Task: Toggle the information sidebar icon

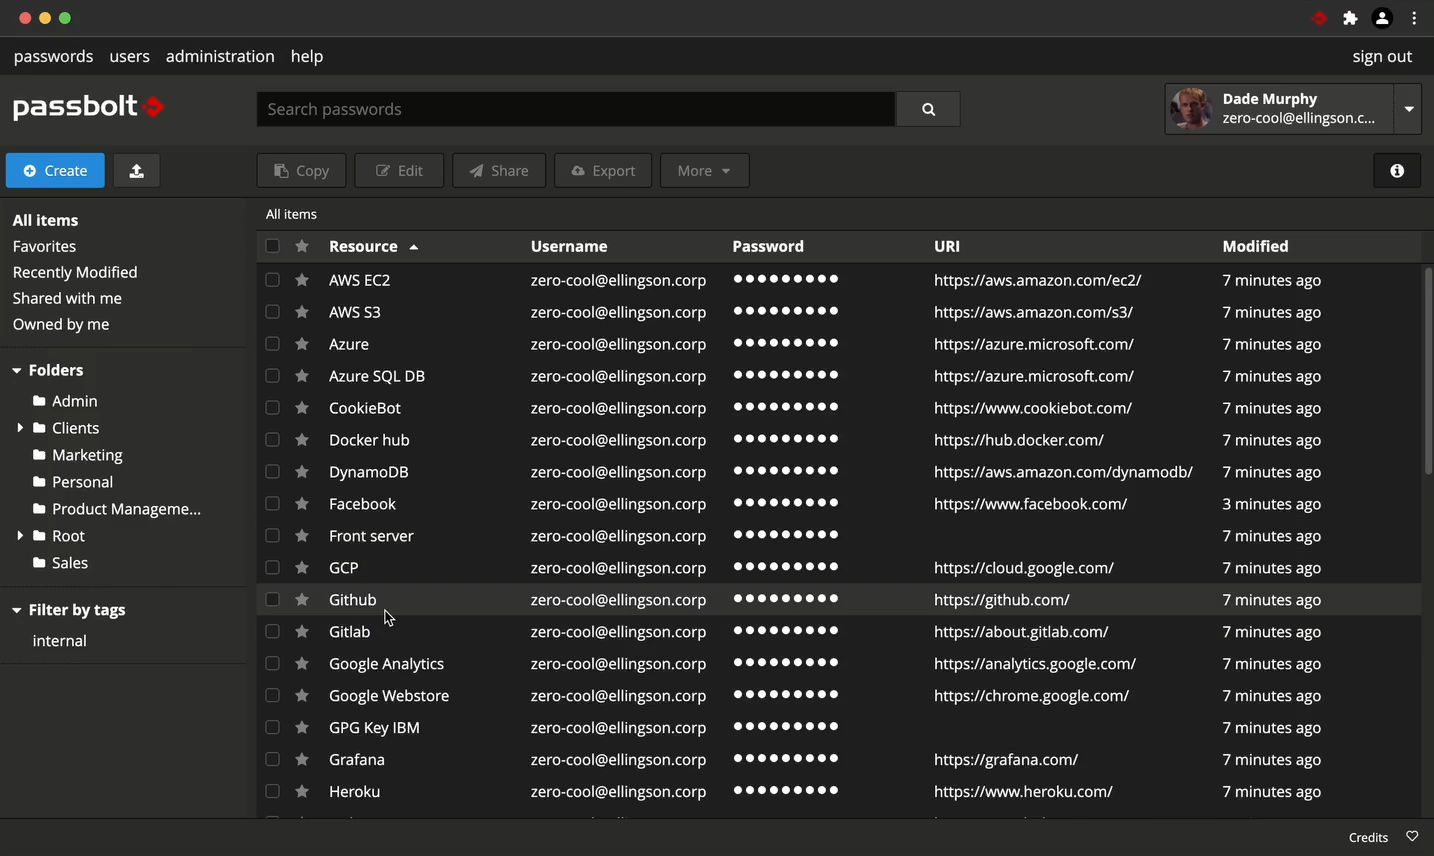Action: point(1397,171)
